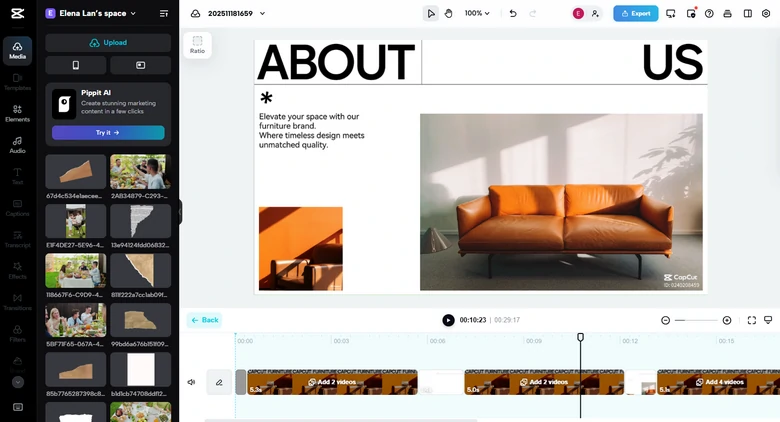The image size is (780, 422).
Task: Select media thumbnail 67d4c534e1aecee
Action: (x=76, y=172)
